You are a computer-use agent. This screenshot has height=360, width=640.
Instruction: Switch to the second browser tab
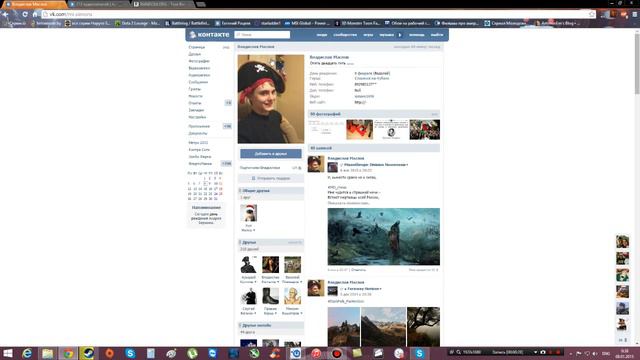[x=98, y=4]
